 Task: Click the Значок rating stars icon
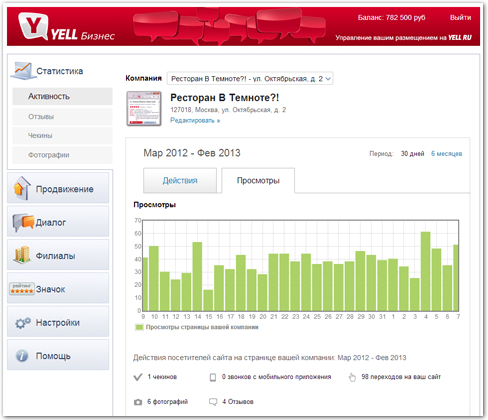click(22, 289)
